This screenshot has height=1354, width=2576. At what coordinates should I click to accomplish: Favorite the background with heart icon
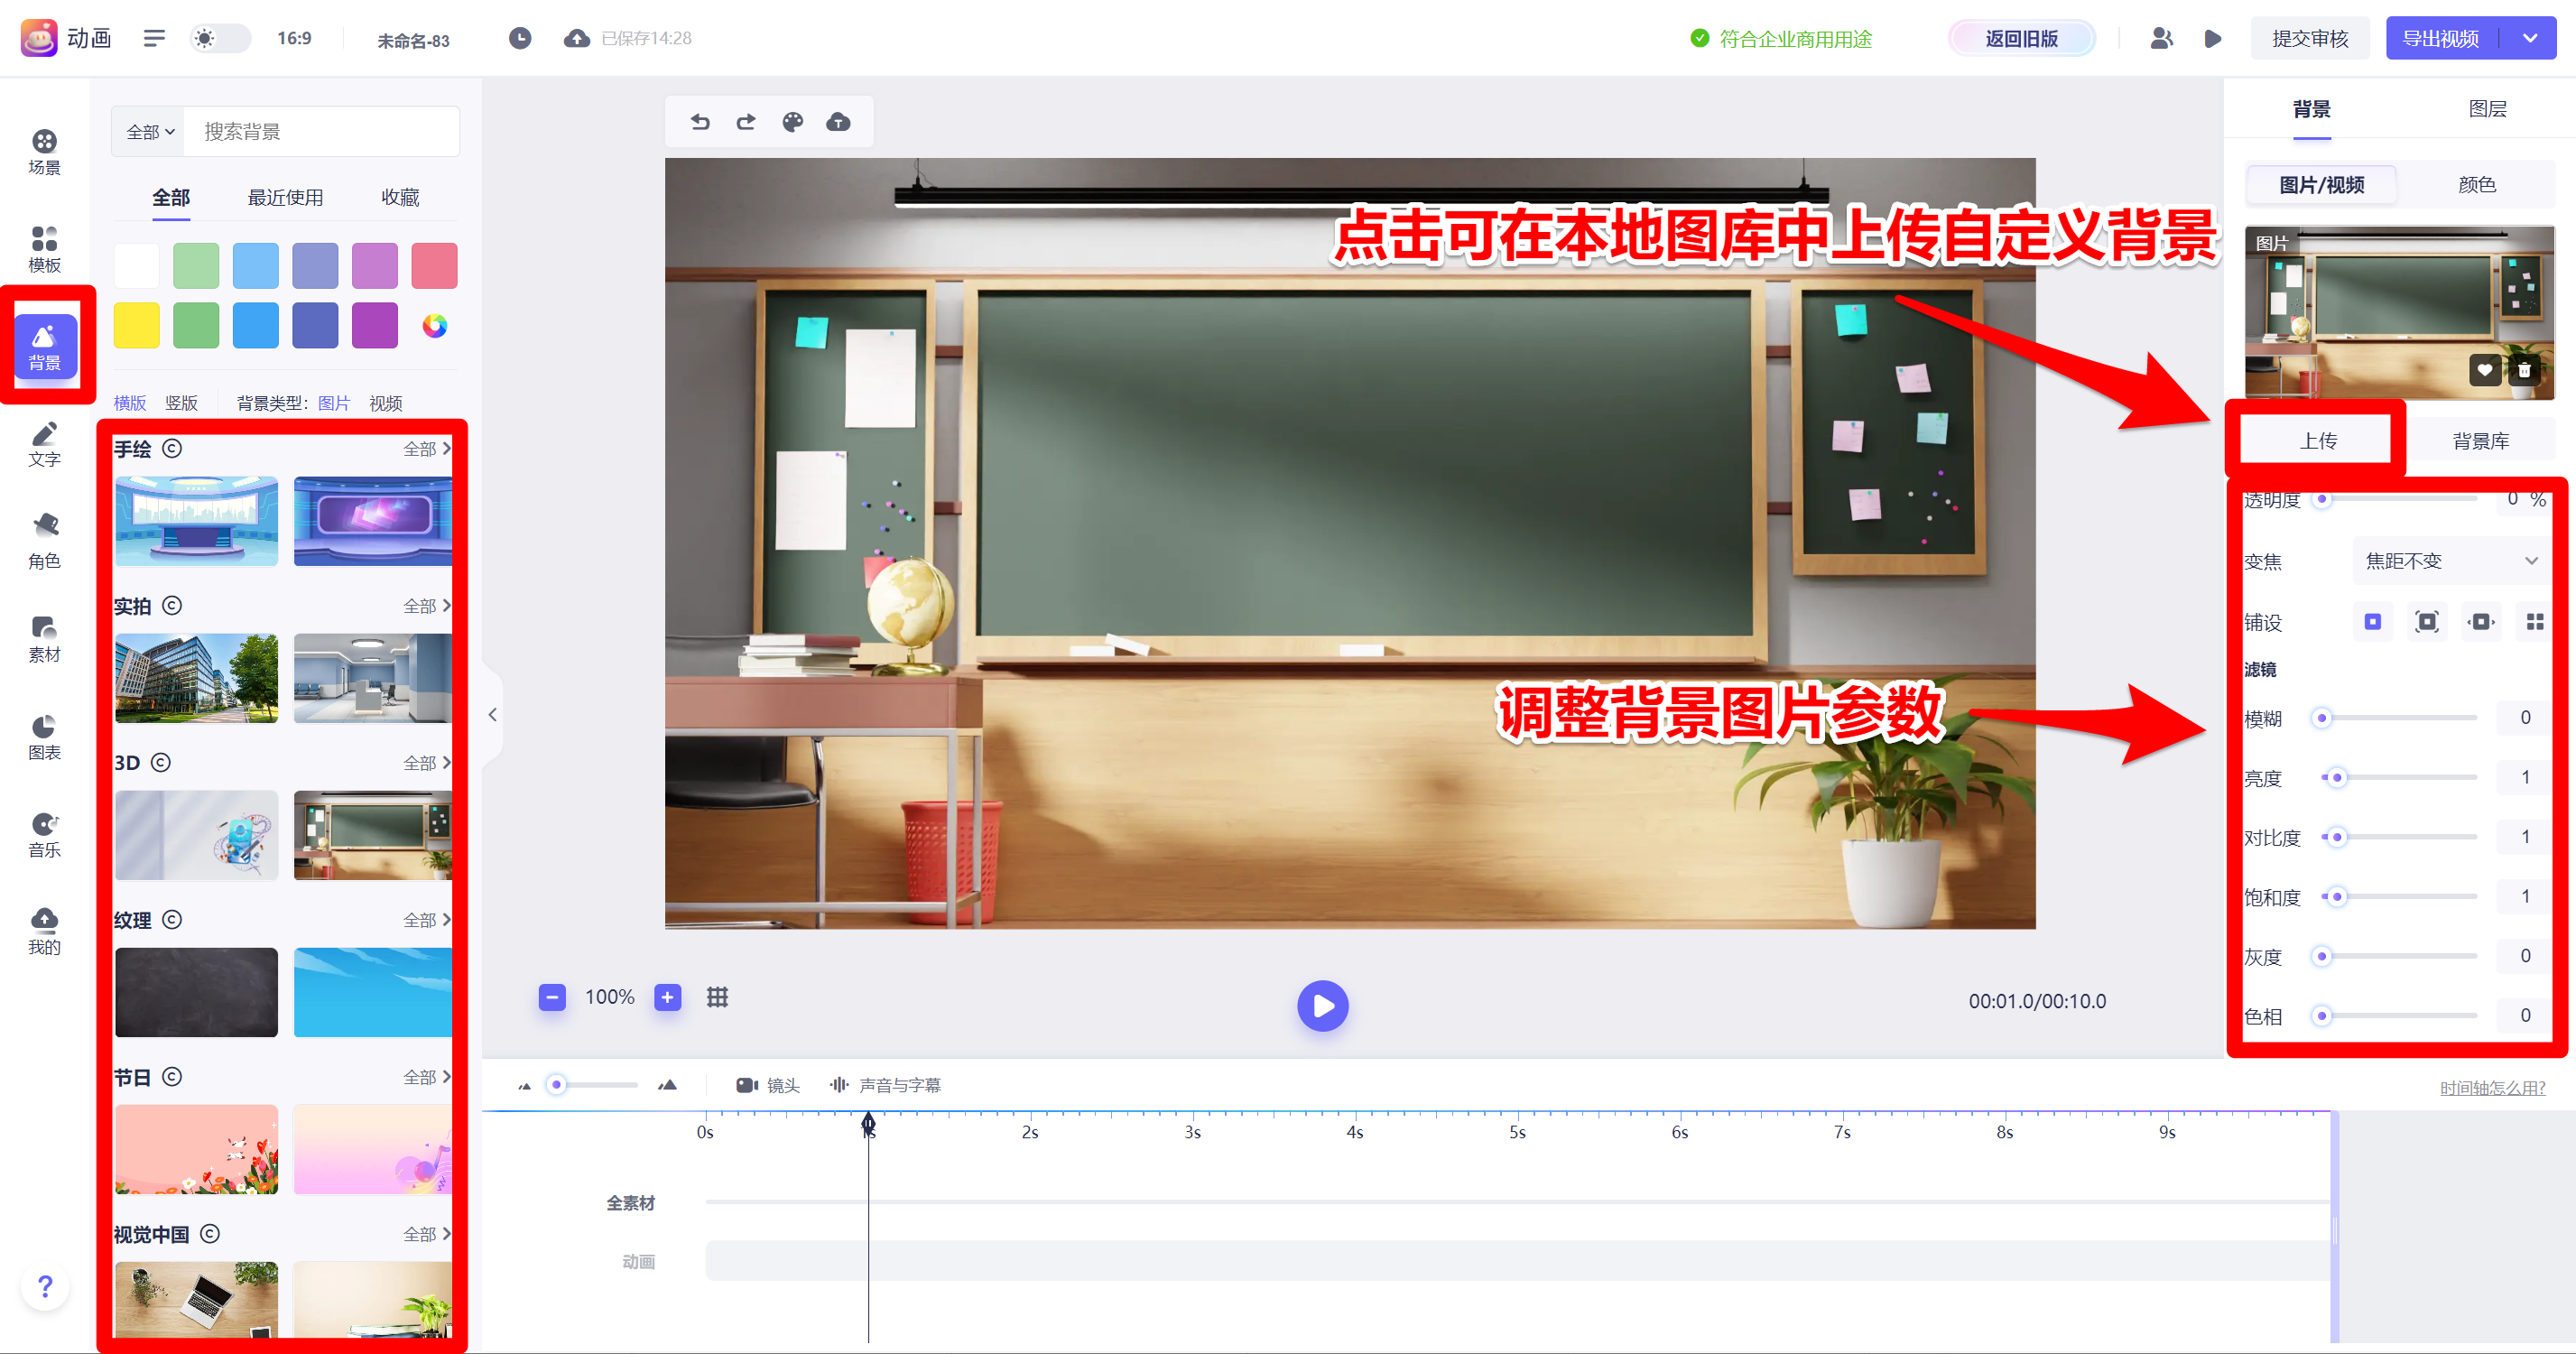coord(2484,370)
